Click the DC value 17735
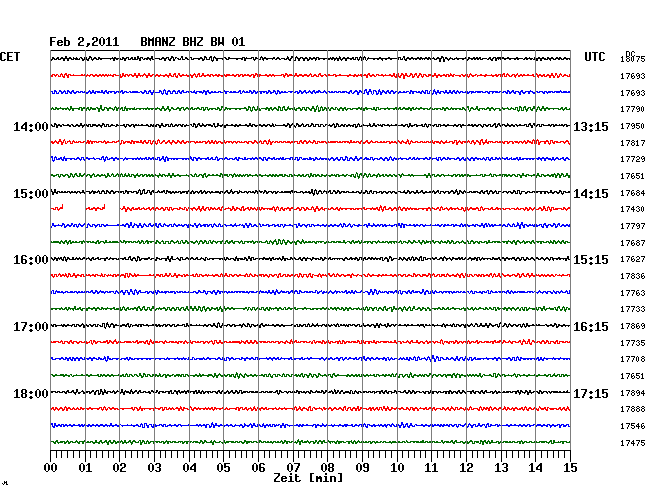Screen dimensions: 650x494 tap(633, 343)
